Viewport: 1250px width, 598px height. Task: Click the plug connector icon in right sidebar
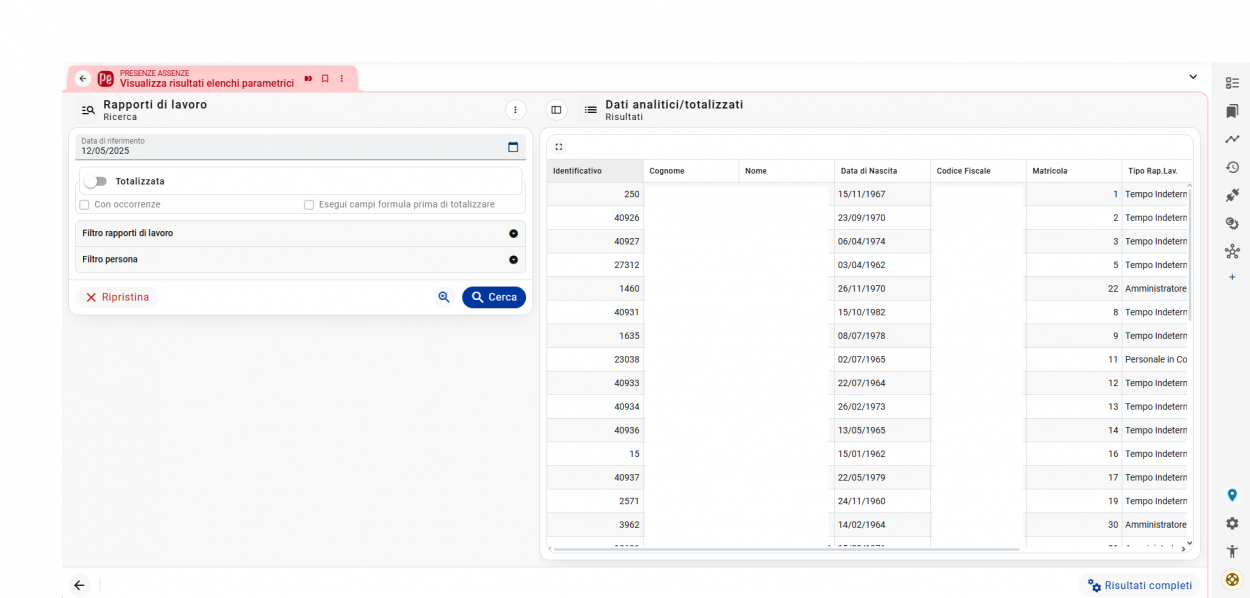click(x=1232, y=195)
